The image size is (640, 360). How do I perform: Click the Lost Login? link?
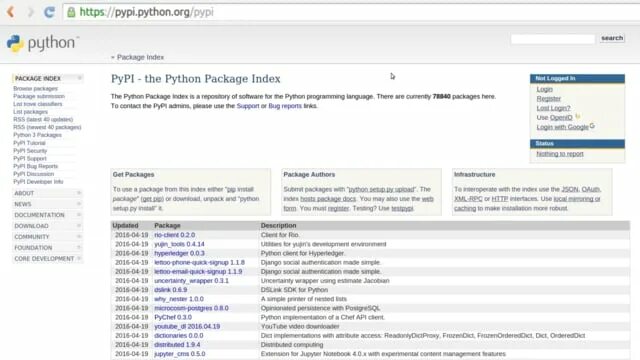[553, 108]
